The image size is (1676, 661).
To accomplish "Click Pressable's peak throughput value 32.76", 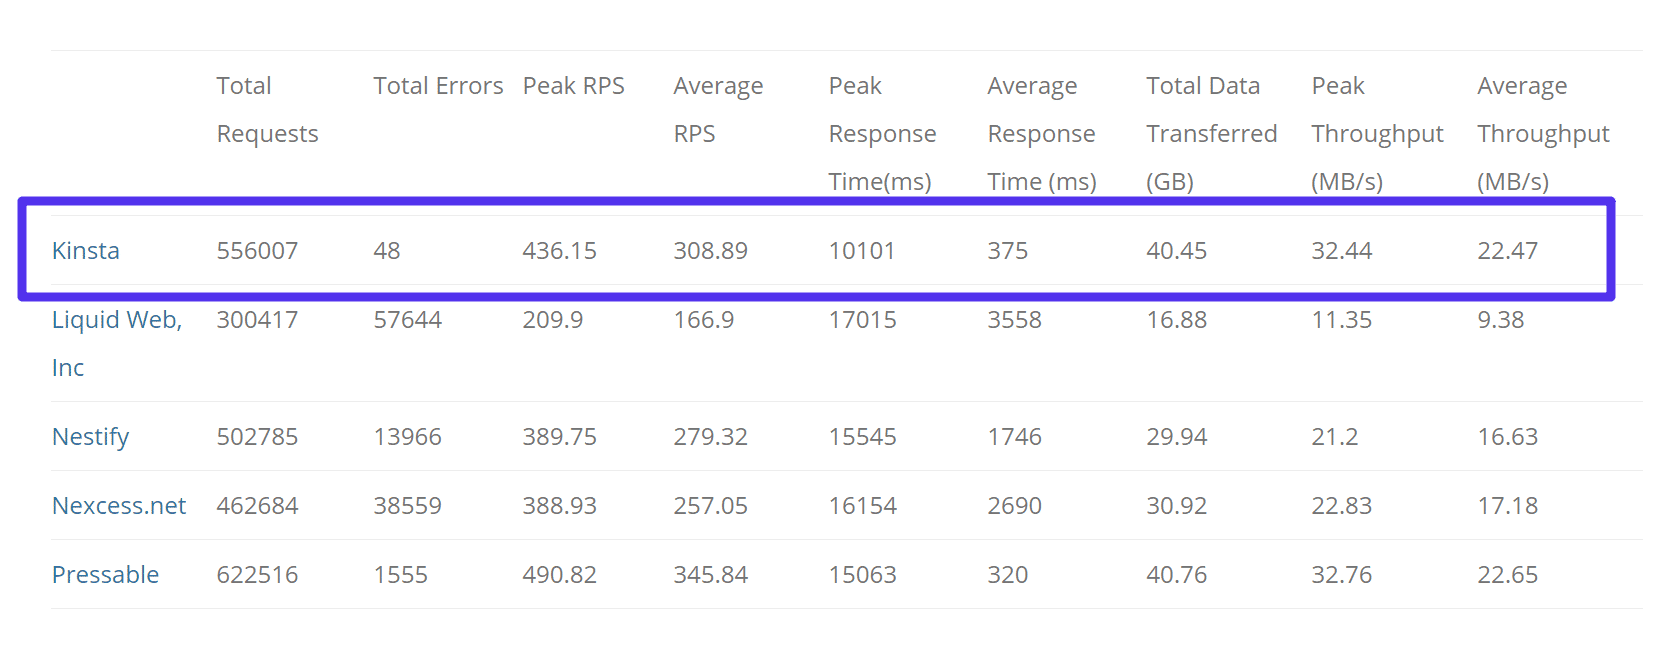I will click(x=1341, y=575).
